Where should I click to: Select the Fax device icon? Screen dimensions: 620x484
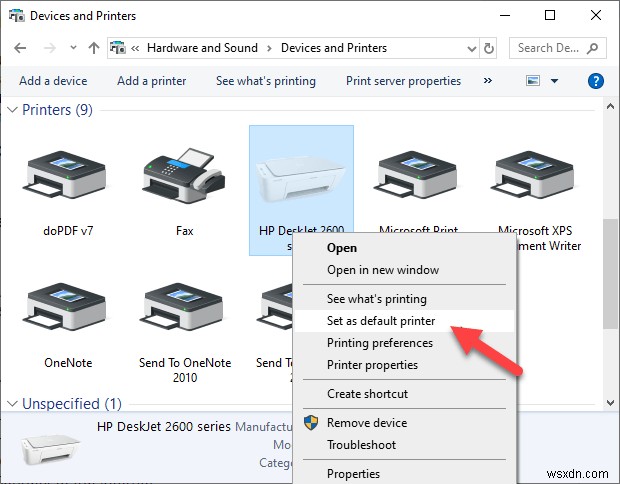click(184, 176)
